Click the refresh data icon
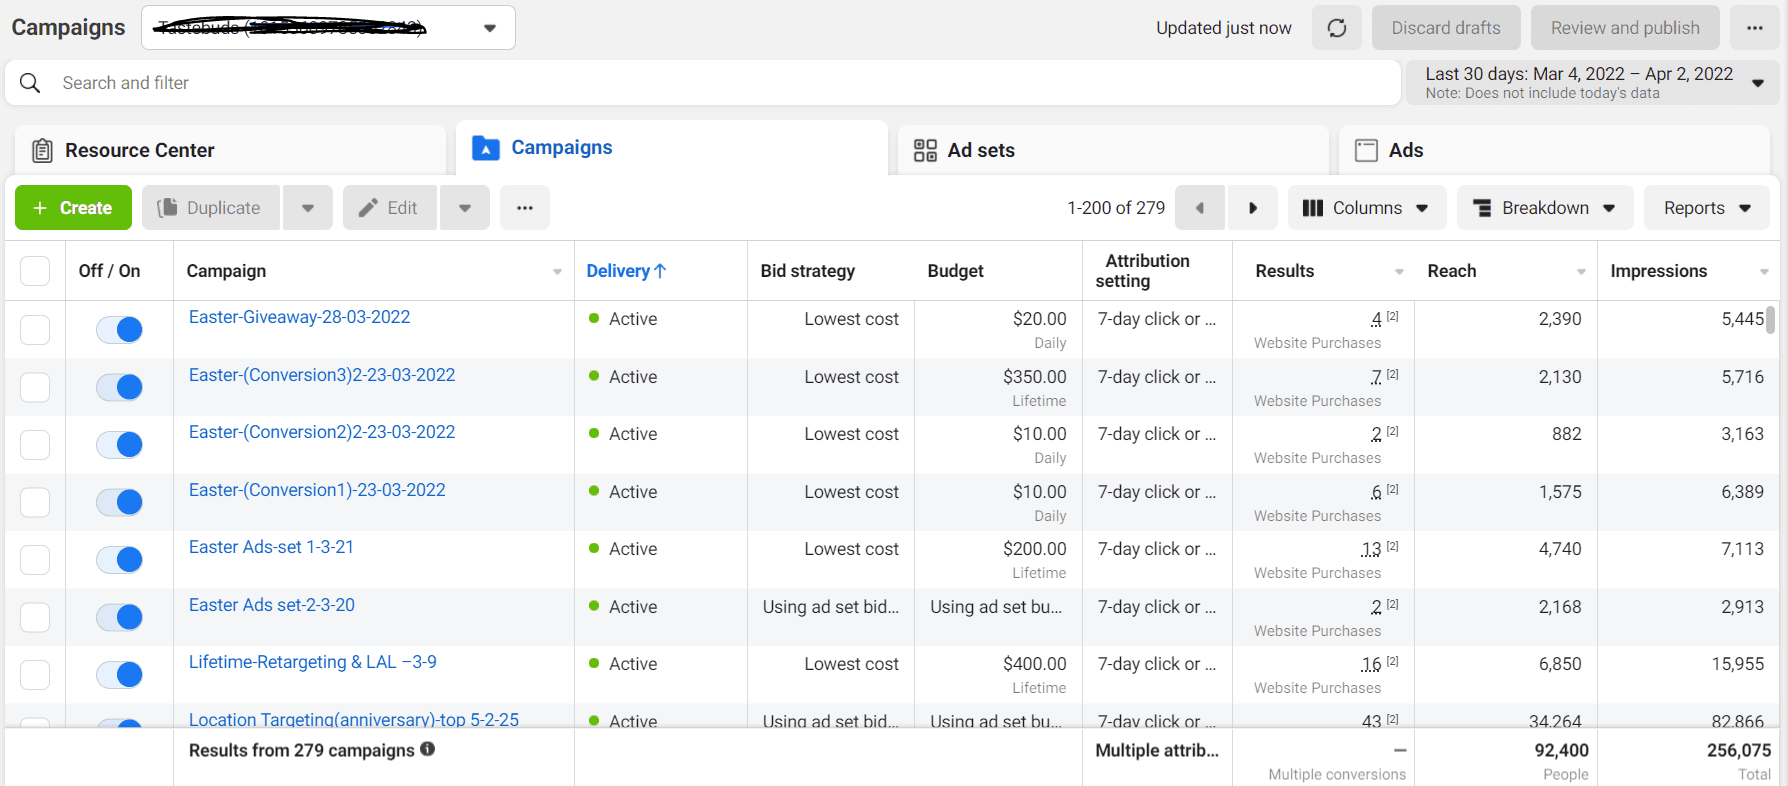 point(1337,28)
